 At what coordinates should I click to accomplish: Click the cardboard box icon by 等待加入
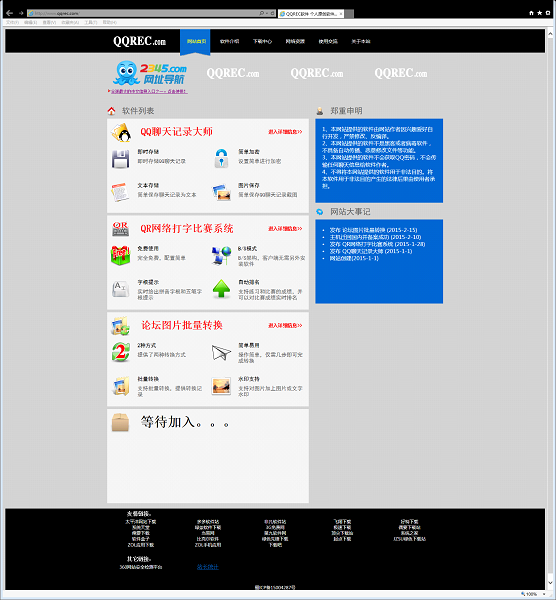(x=120, y=422)
